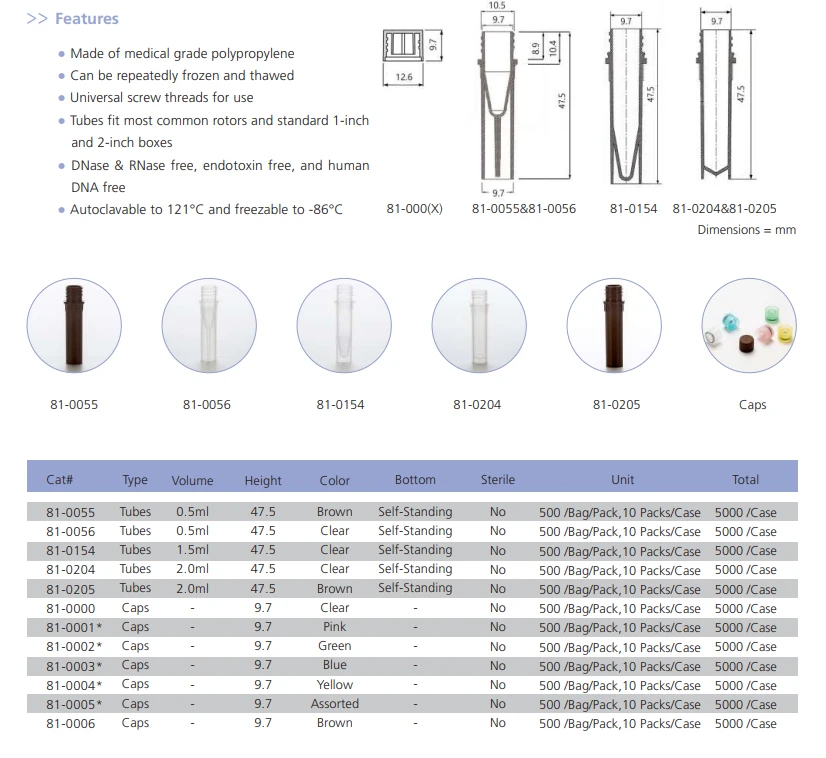Click the 'Volume' column header
This screenshot has width=826, height=758.
pos(192,480)
